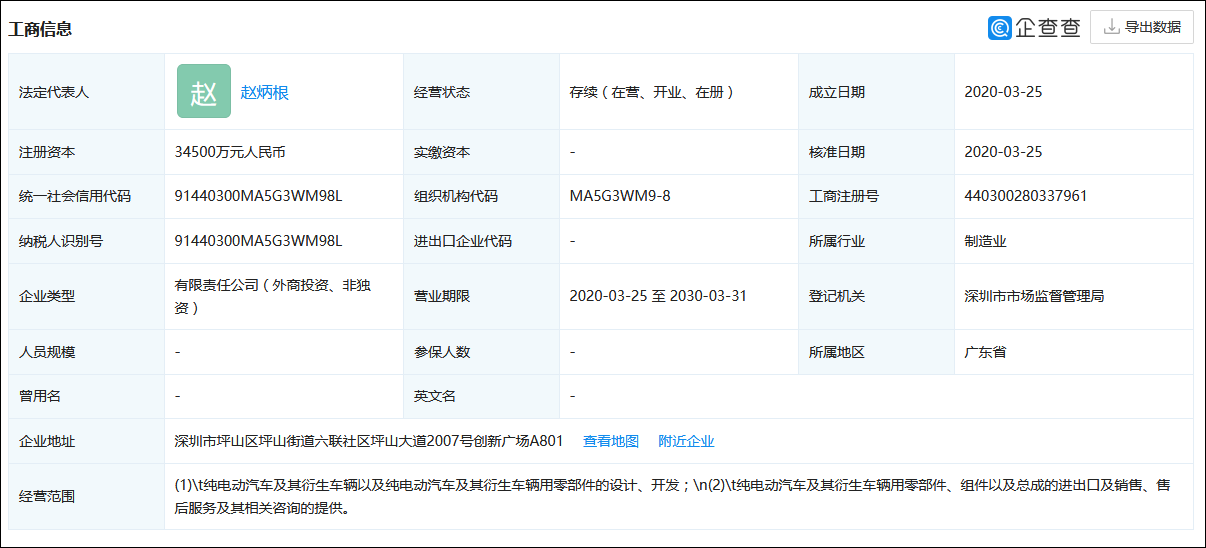Open the 查看地图 map link
1206x548 pixels.
pos(611,441)
